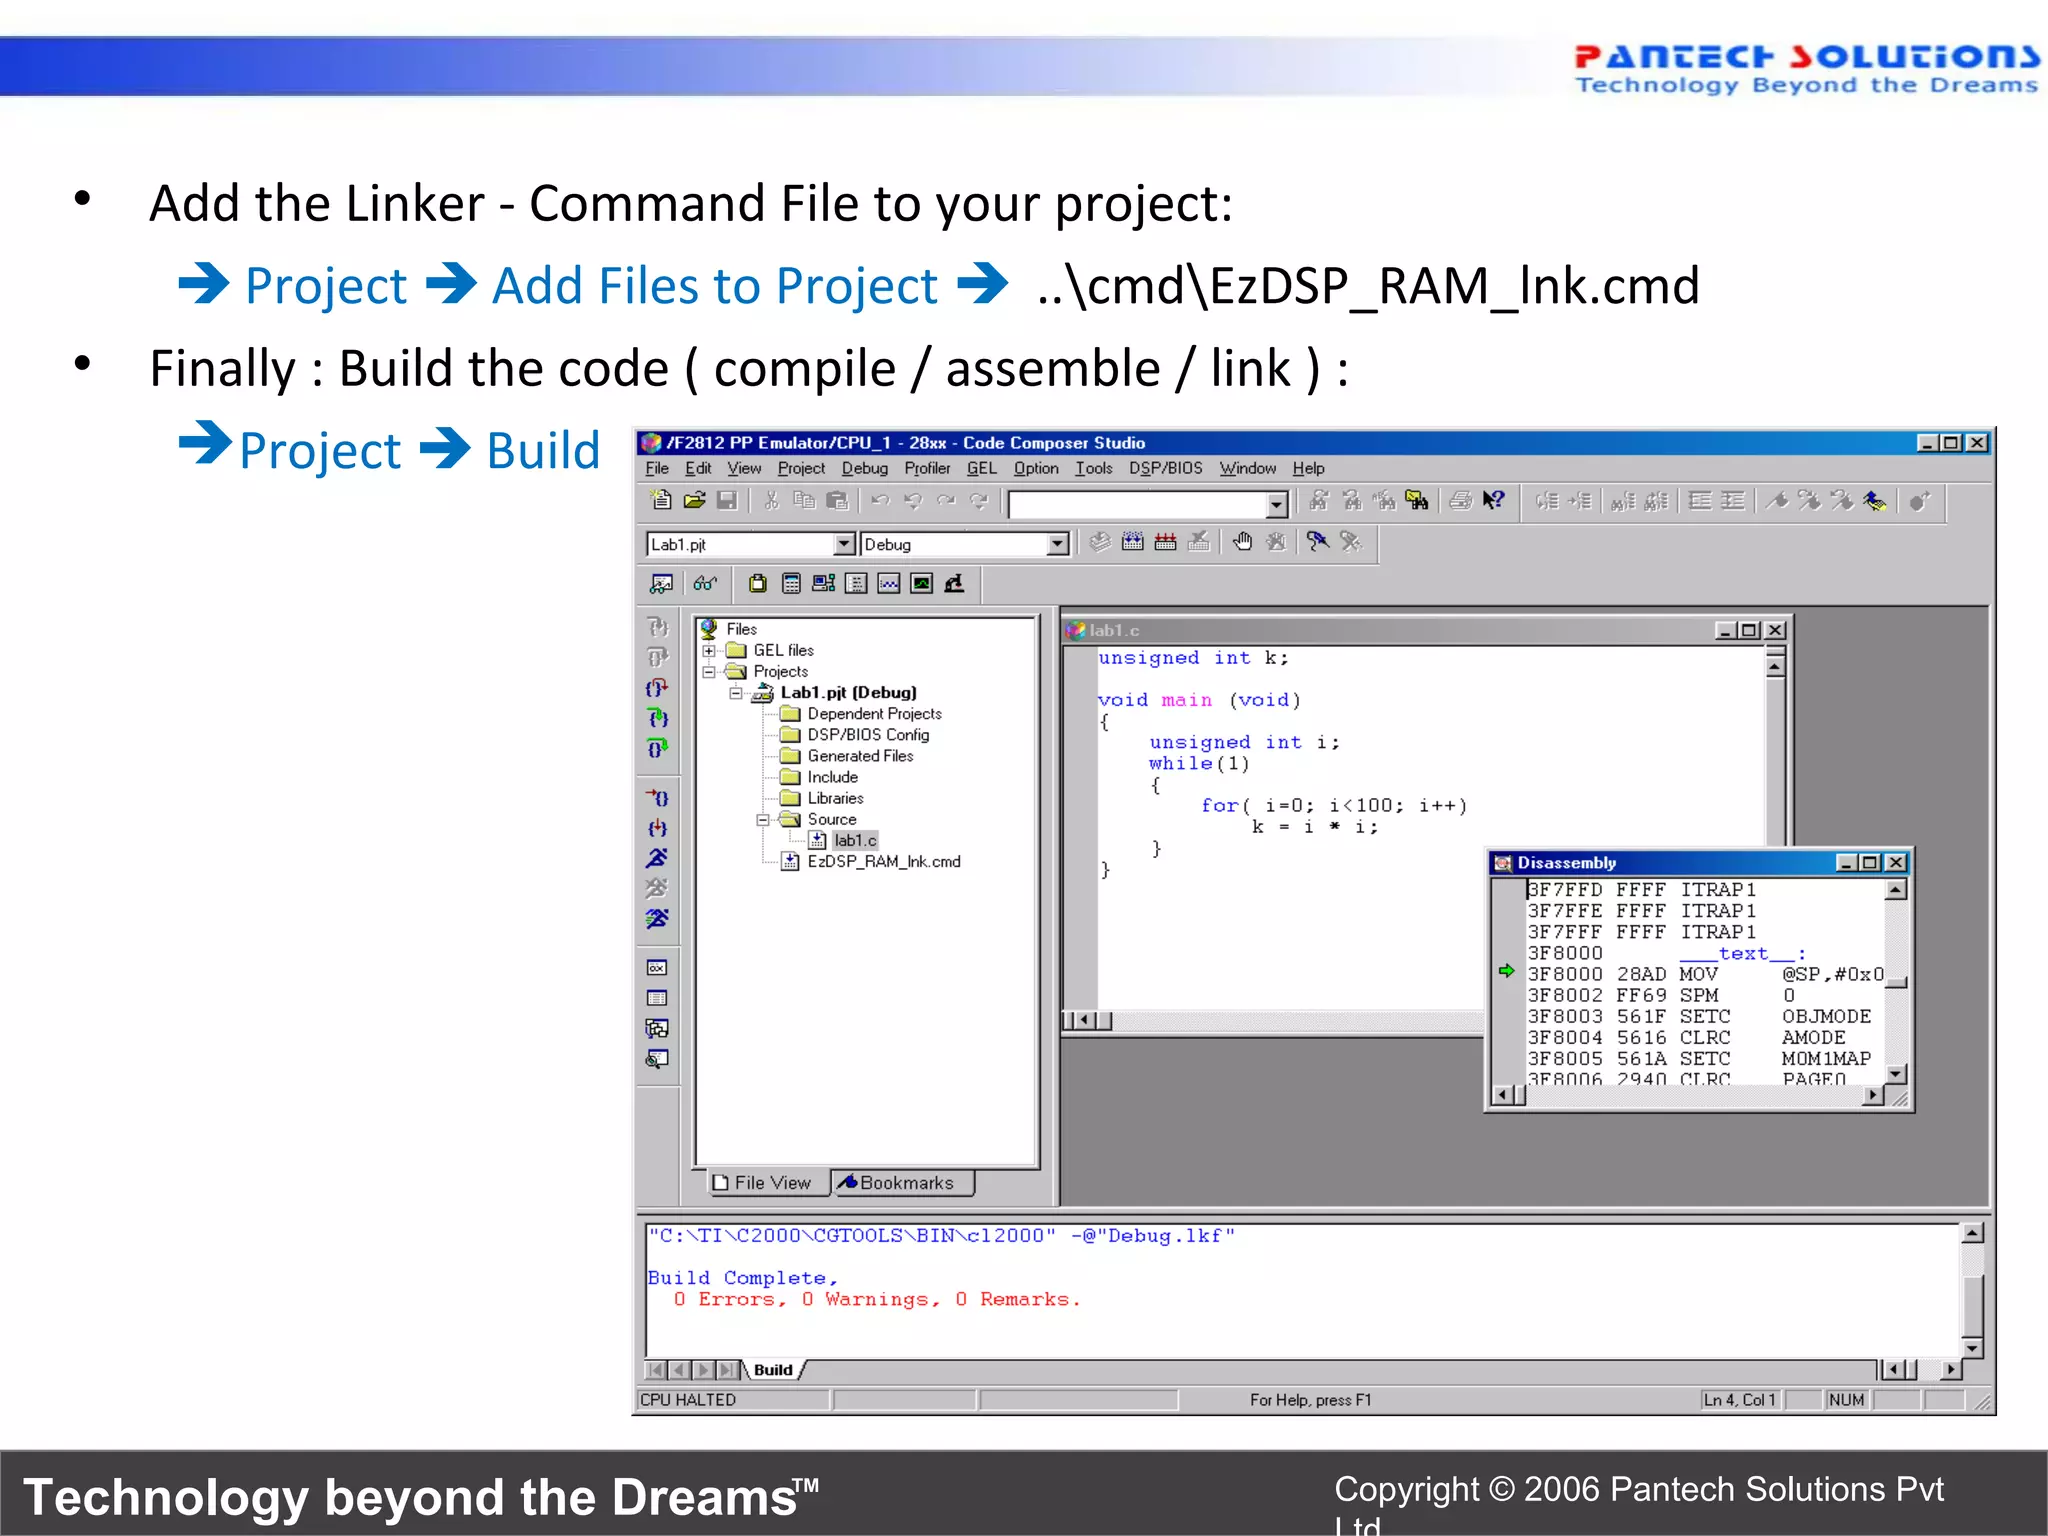Screen dimensions: 2048x1536
Task: Click the 'Build Complete,' output line
Action: tap(742, 1278)
